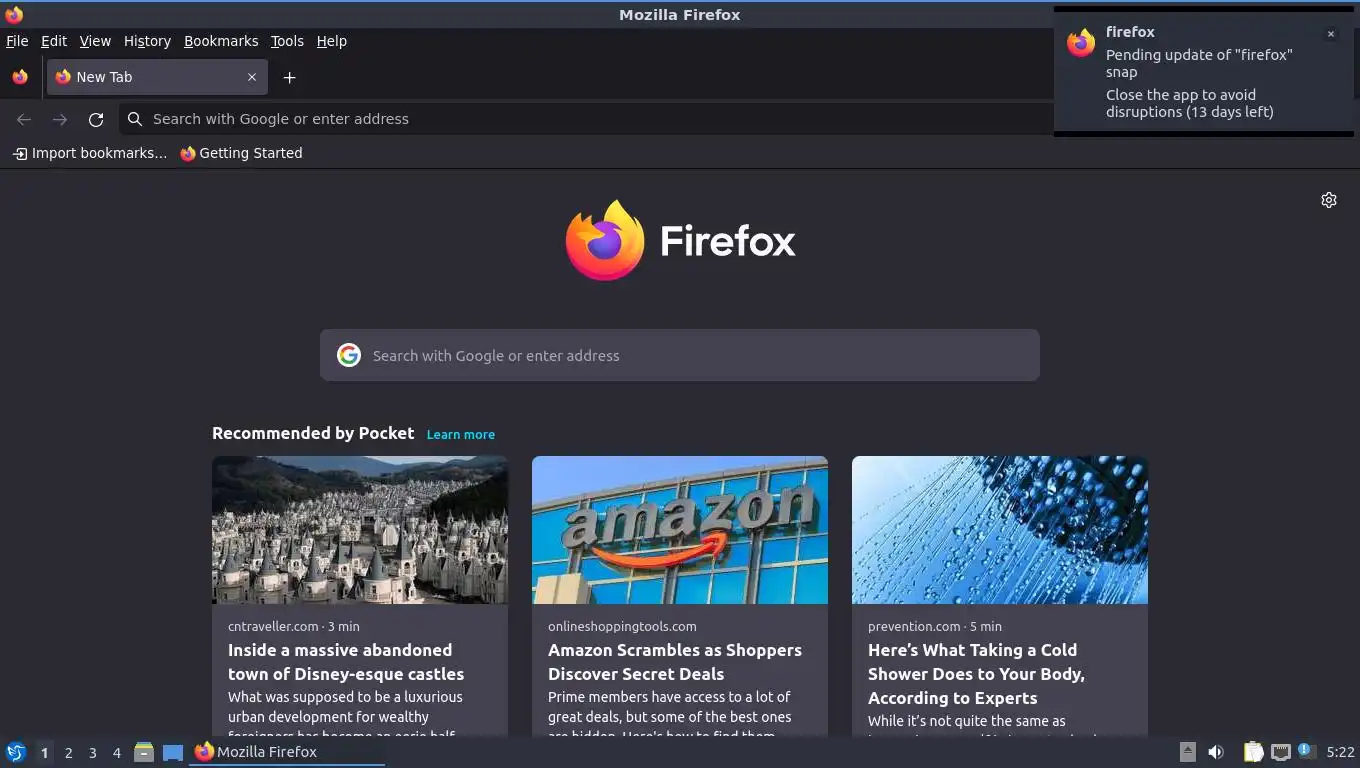Click the 5:22 taskbar clock
The width and height of the screenshot is (1360, 768).
1340,752
